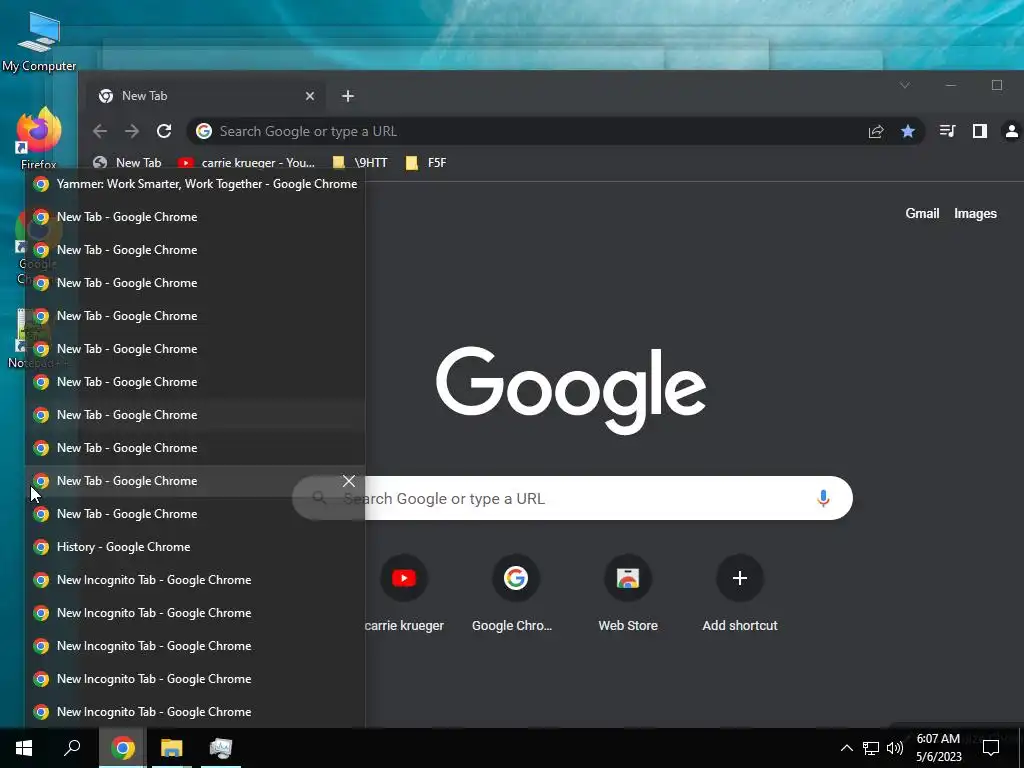This screenshot has height=768, width=1024.
Task: Open the New Tab bookmark
Action: coord(127,163)
